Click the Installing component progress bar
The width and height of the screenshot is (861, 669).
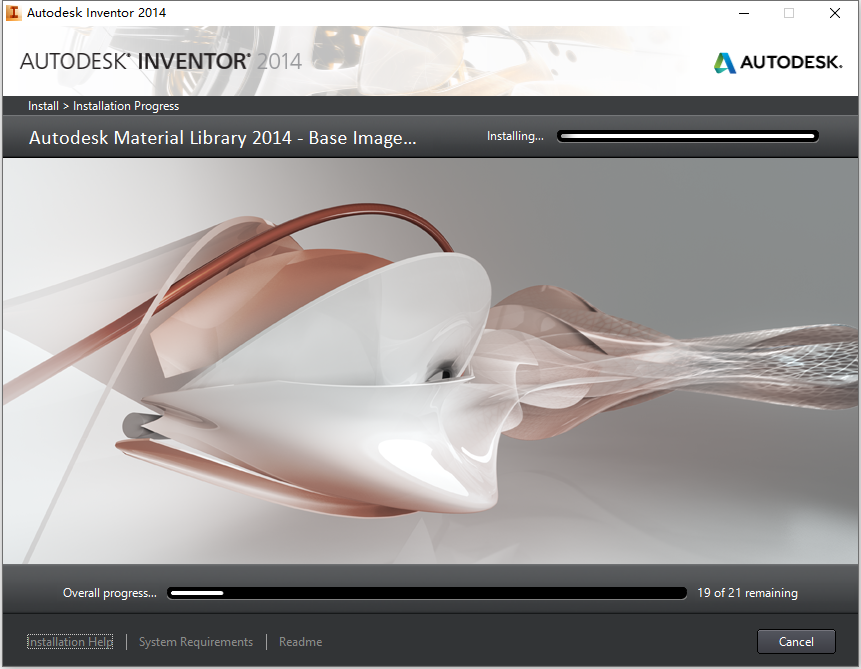coord(687,136)
